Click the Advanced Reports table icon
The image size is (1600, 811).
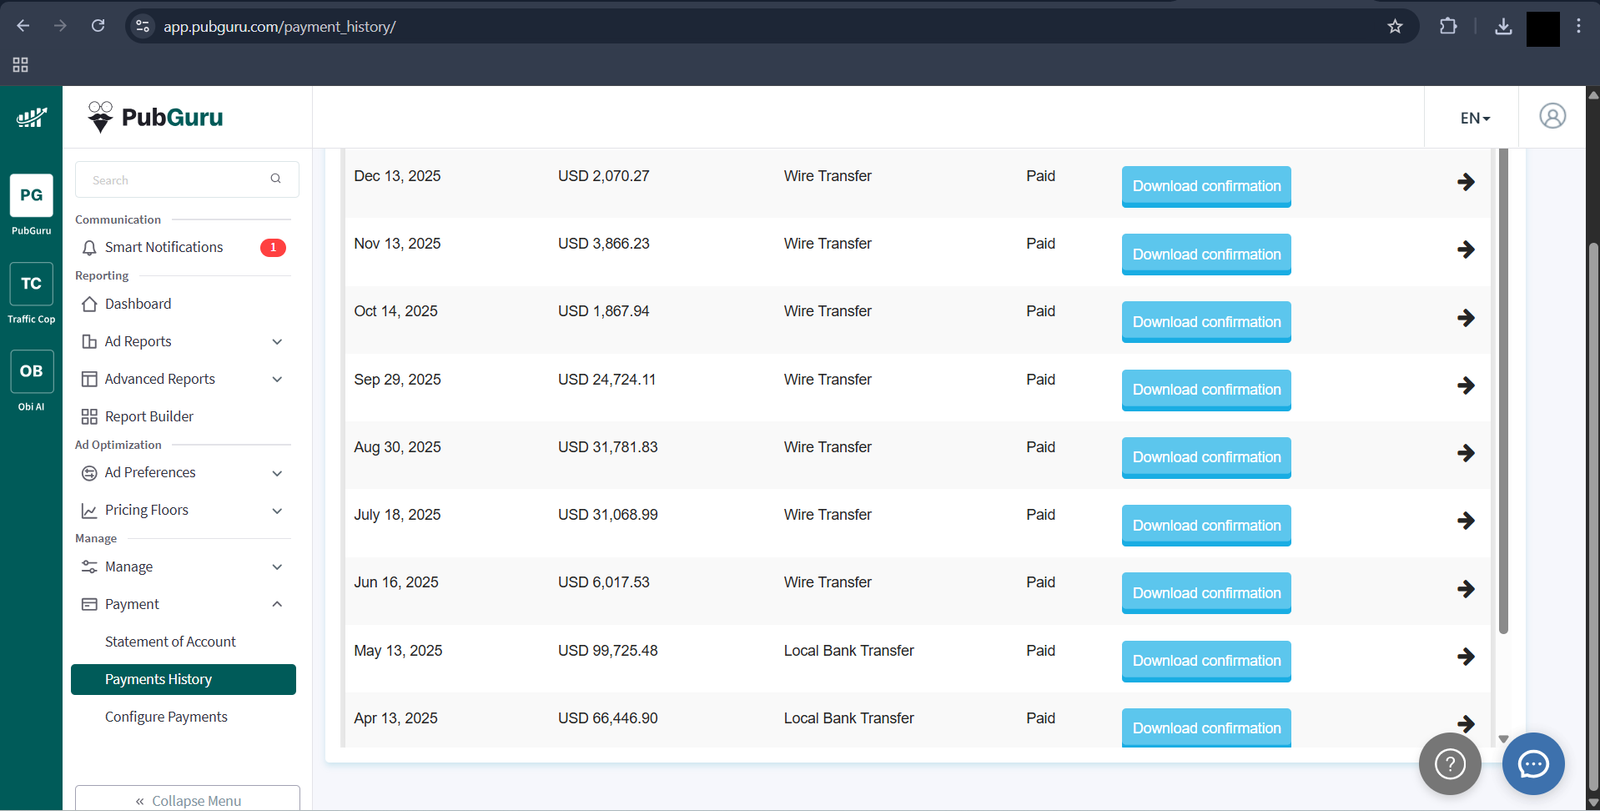pos(89,379)
